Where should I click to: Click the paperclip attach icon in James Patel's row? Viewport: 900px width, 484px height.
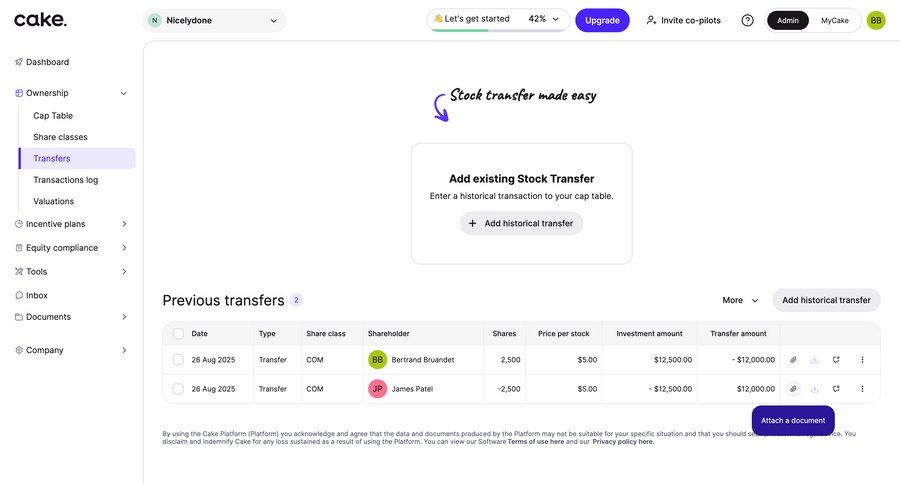click(793, 389)
